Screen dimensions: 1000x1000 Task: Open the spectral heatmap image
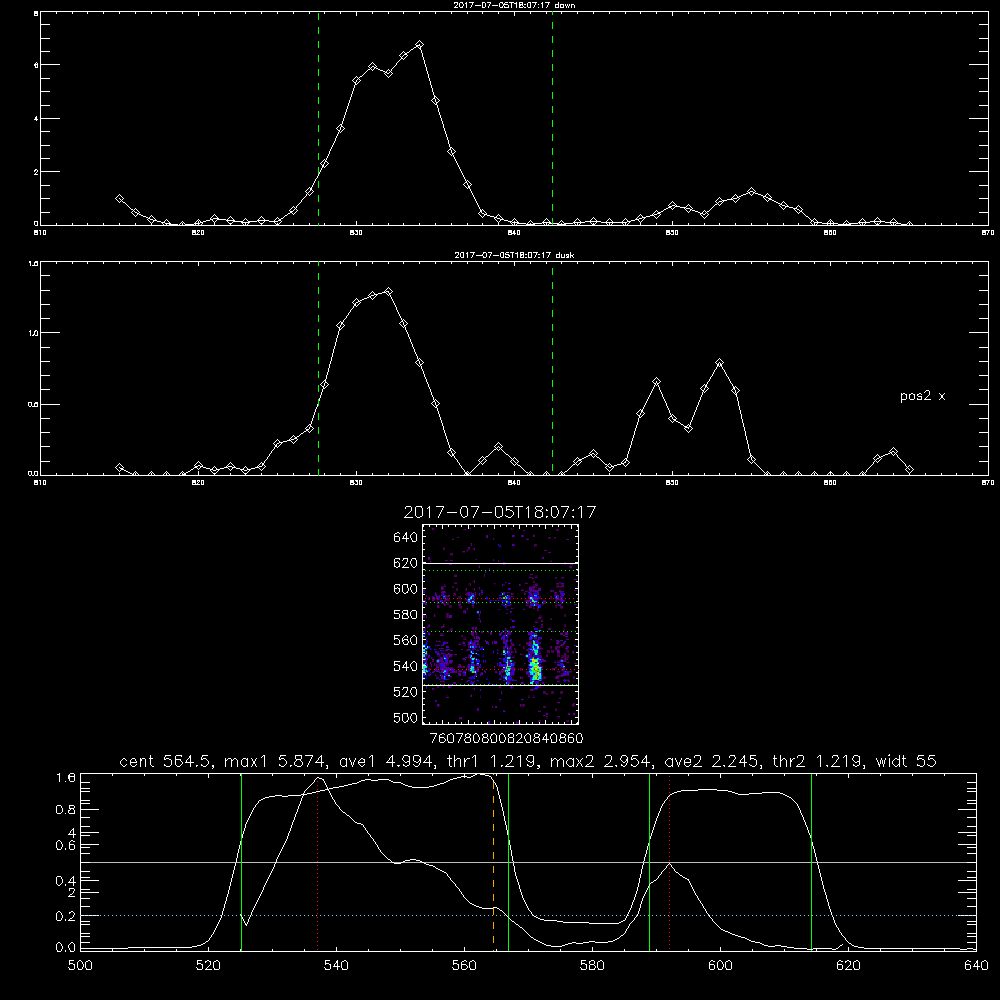click(501, 624)
